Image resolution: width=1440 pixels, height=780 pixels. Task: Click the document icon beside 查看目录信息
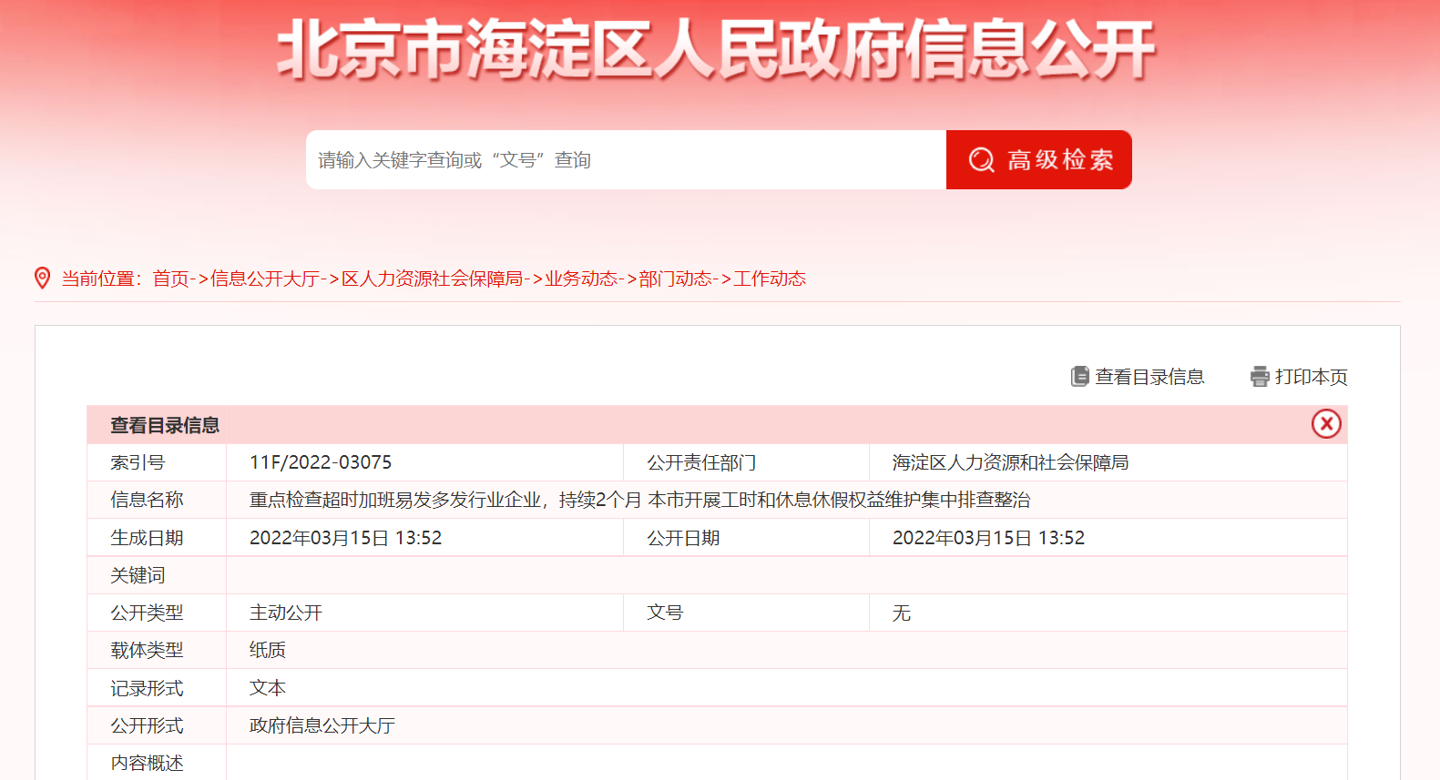pyautogui.click(x=1079, y=376)
